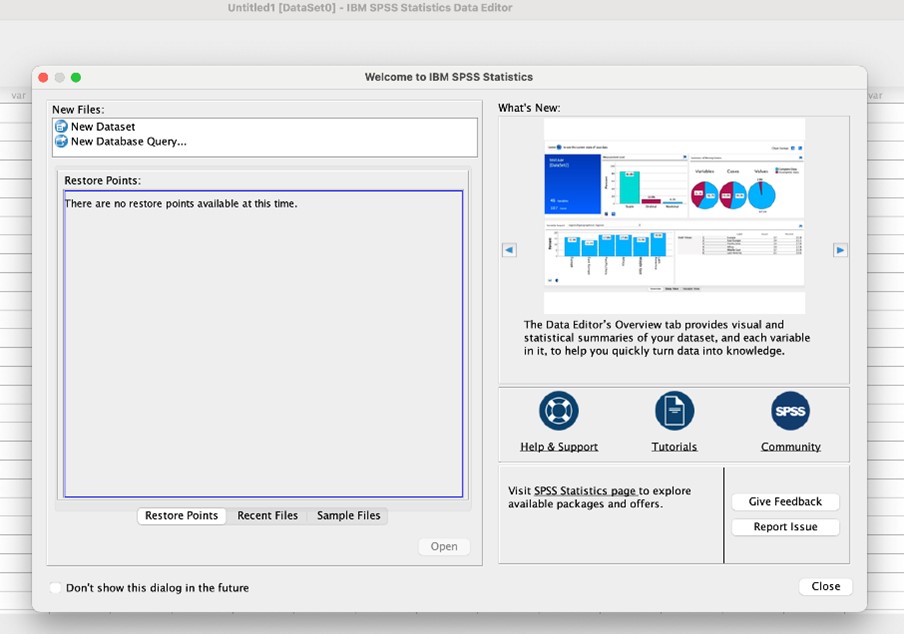Click the New Dataset icon
Viewport: 904px width, 634px height.
point(61,127)
